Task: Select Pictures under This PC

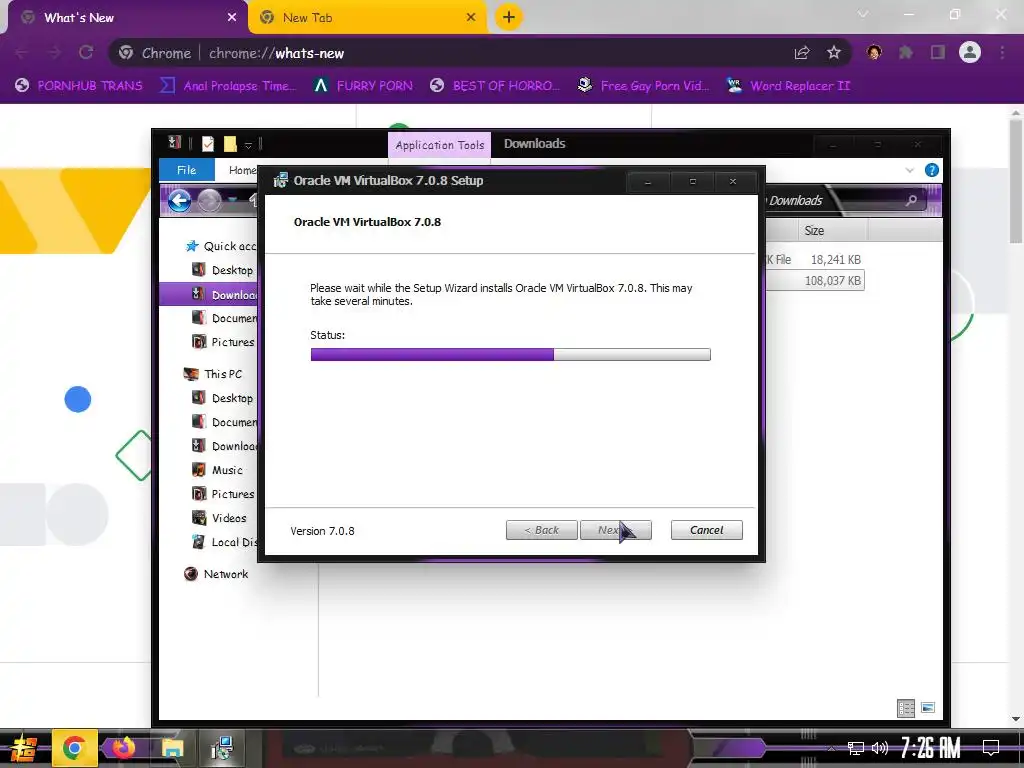Action: [x=223, y=494]
